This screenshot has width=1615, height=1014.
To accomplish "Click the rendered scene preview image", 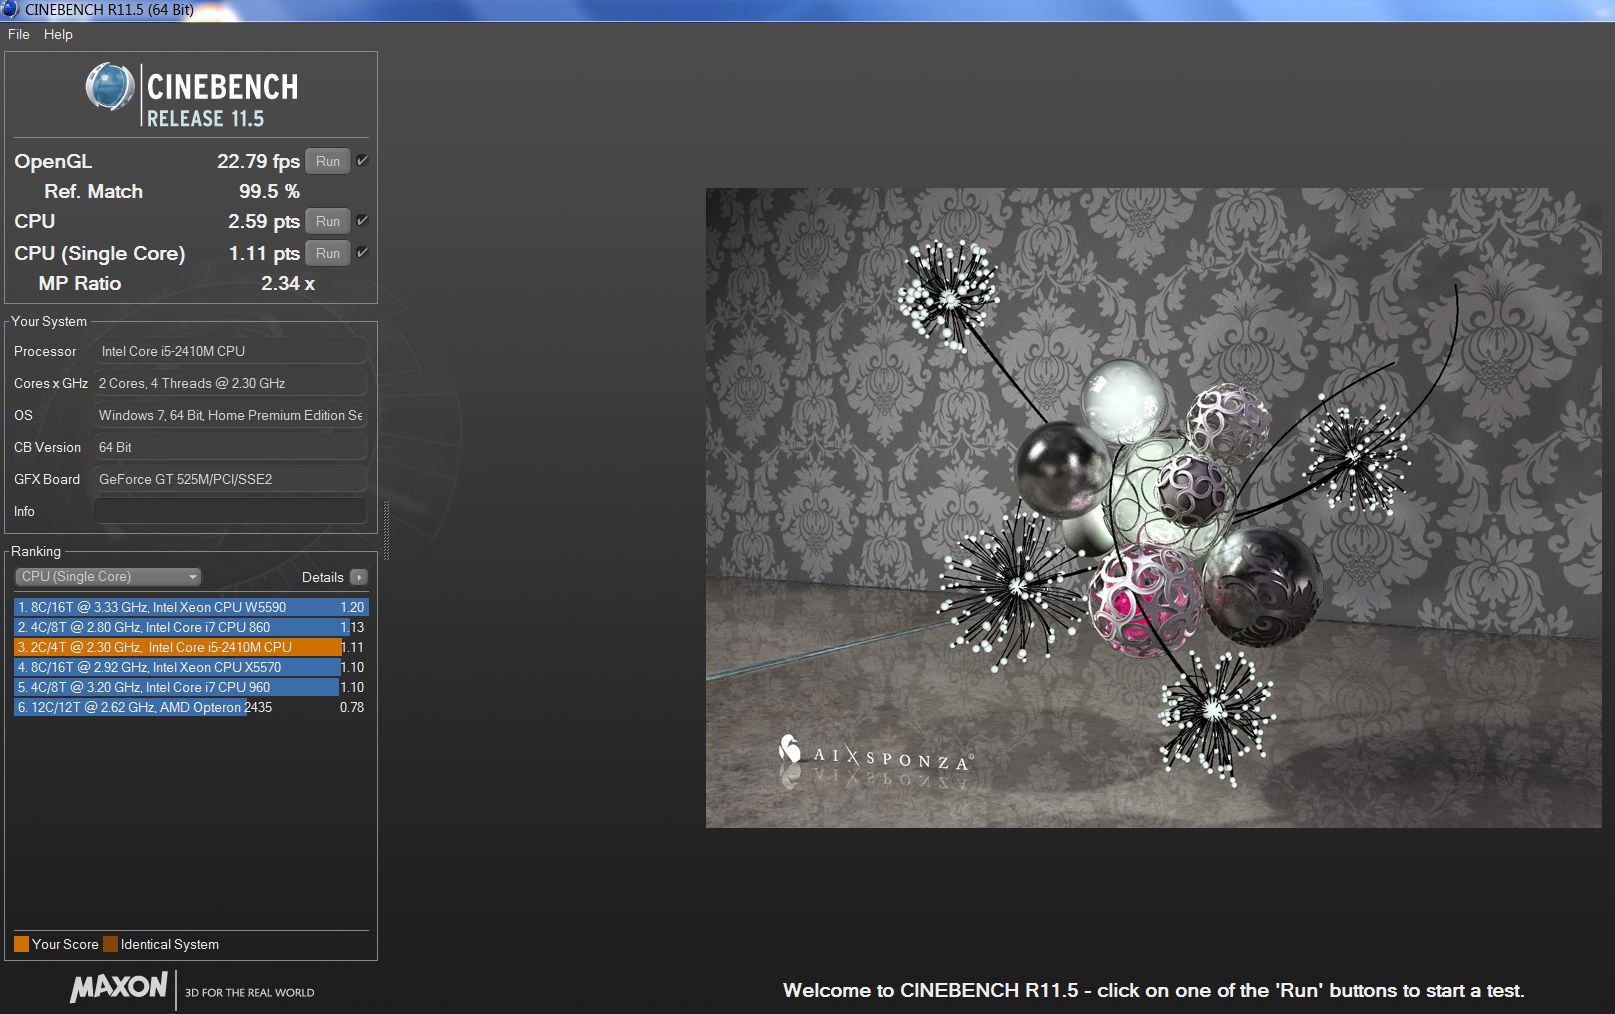I will tap(1153, 508).
